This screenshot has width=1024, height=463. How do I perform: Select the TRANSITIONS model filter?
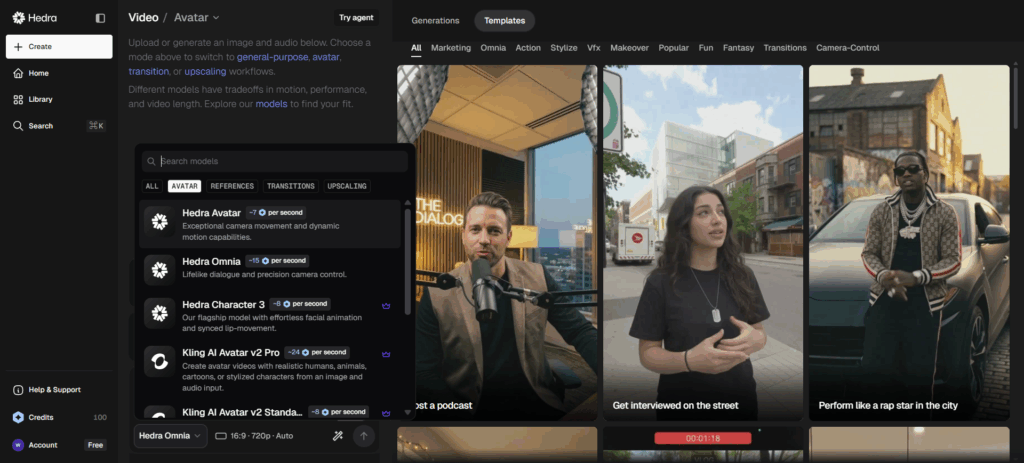[x=291, y=186]
